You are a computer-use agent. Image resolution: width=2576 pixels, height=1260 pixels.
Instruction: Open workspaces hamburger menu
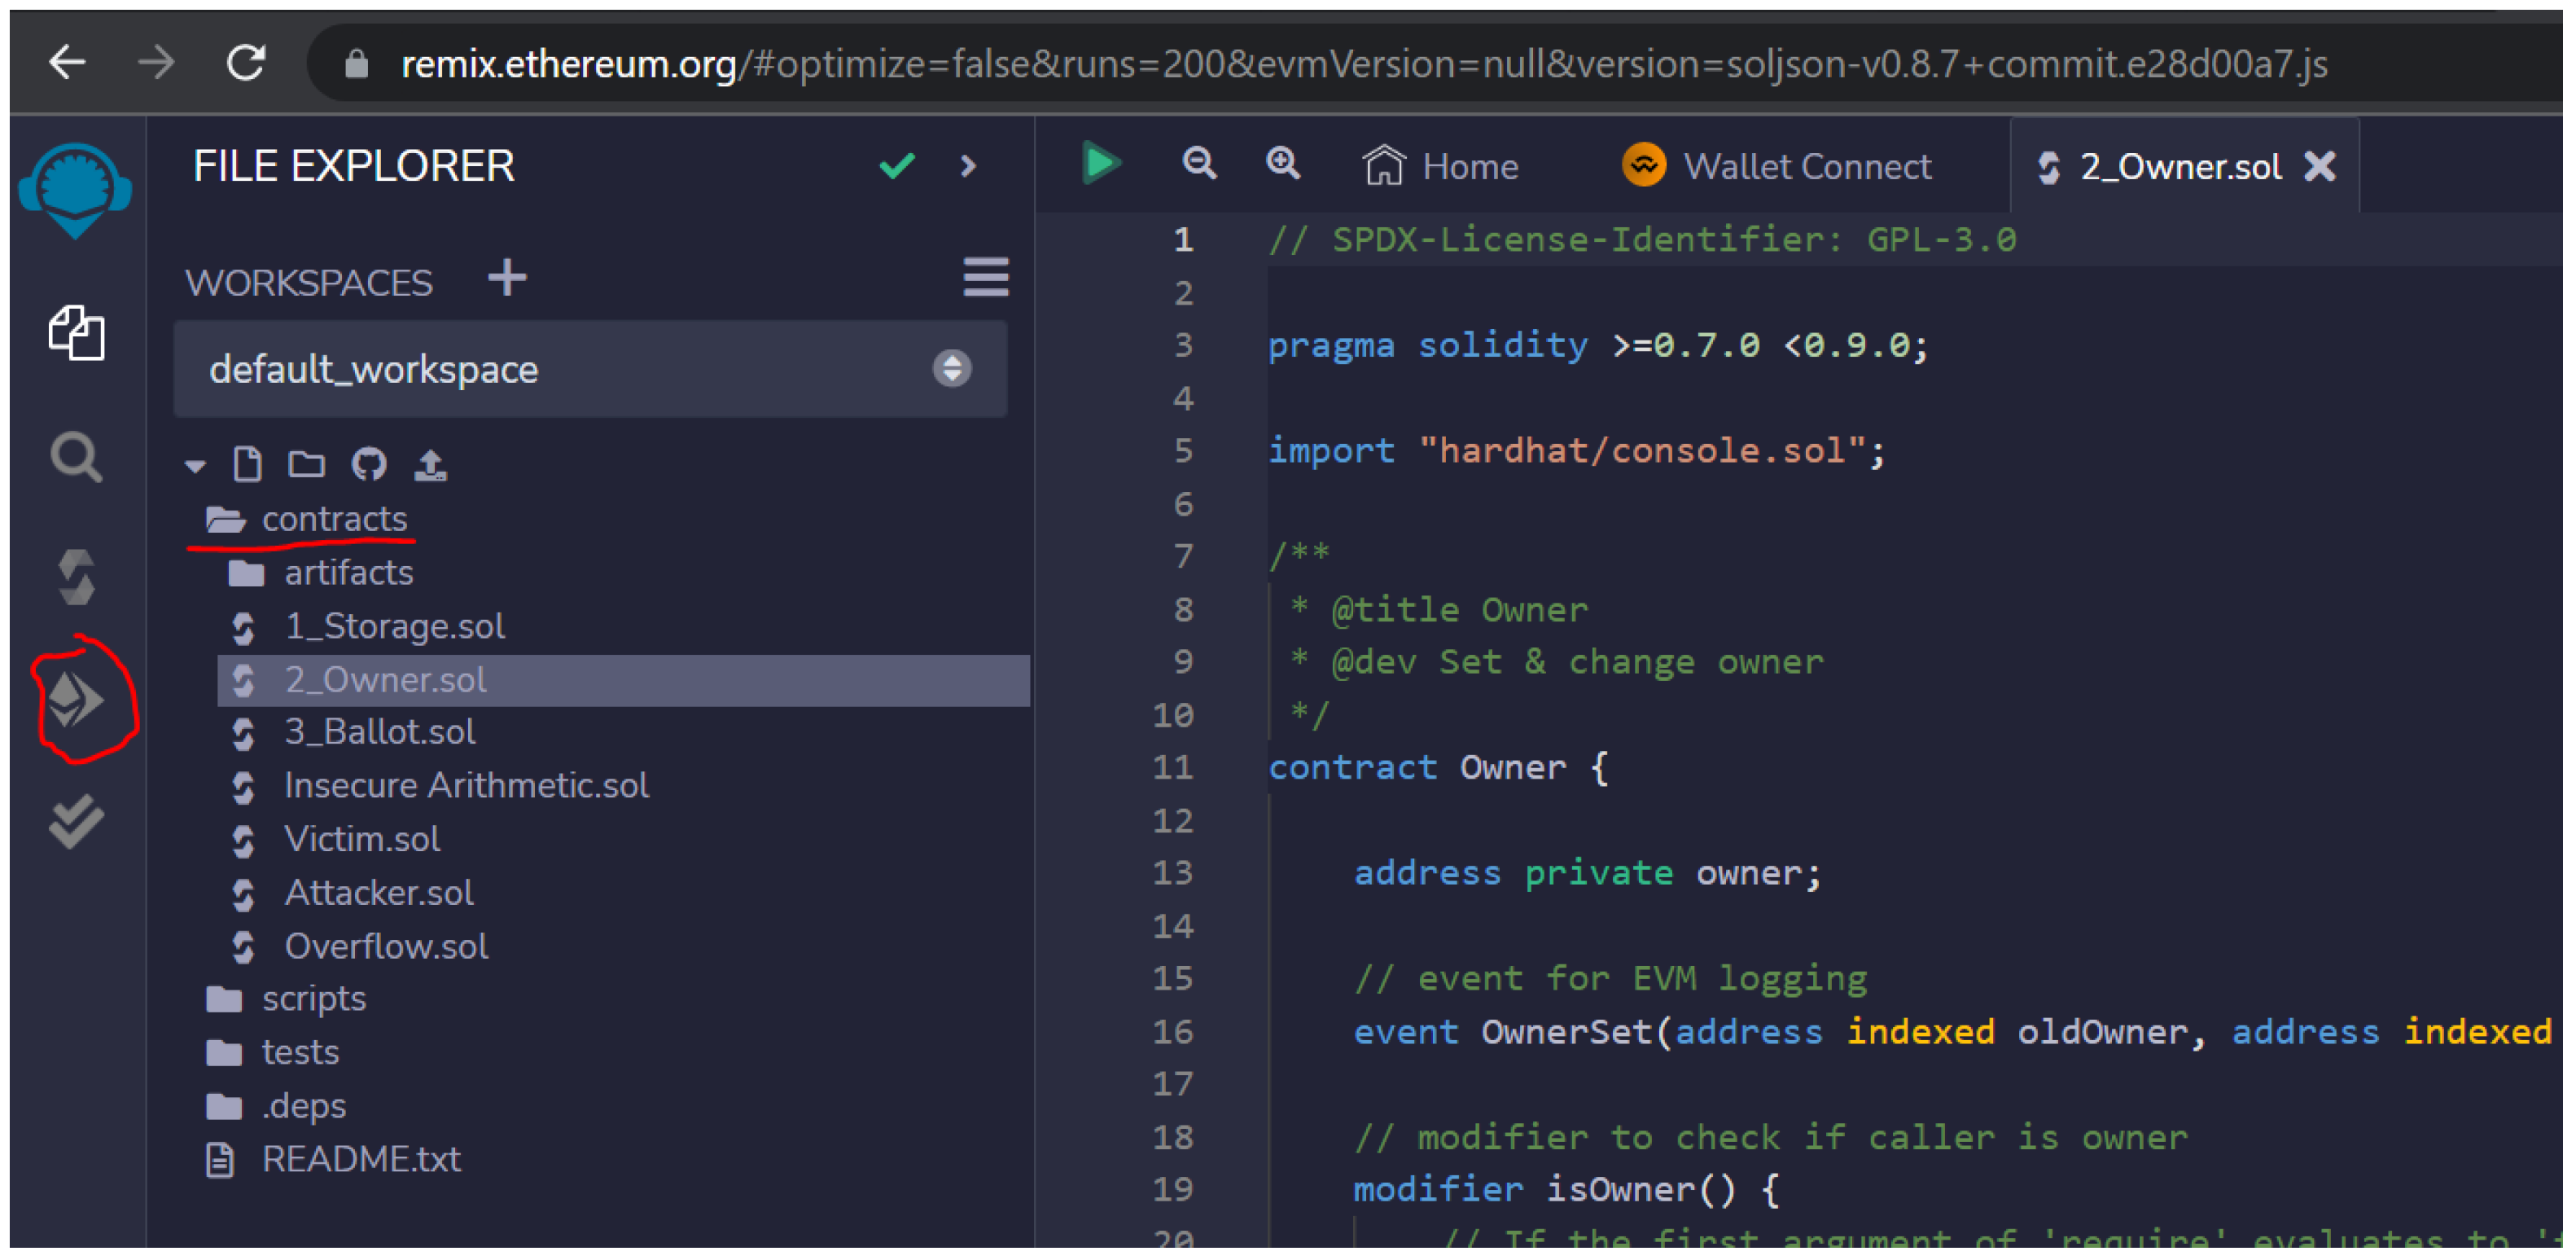(x=985, y=278)
